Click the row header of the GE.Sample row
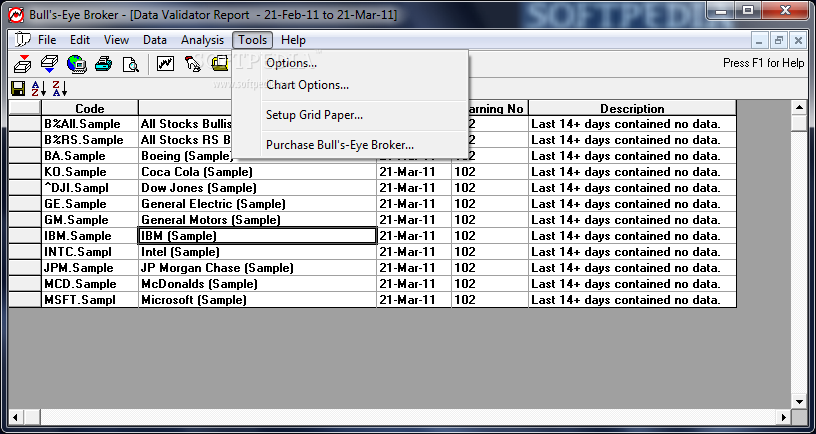 (25, 204)
